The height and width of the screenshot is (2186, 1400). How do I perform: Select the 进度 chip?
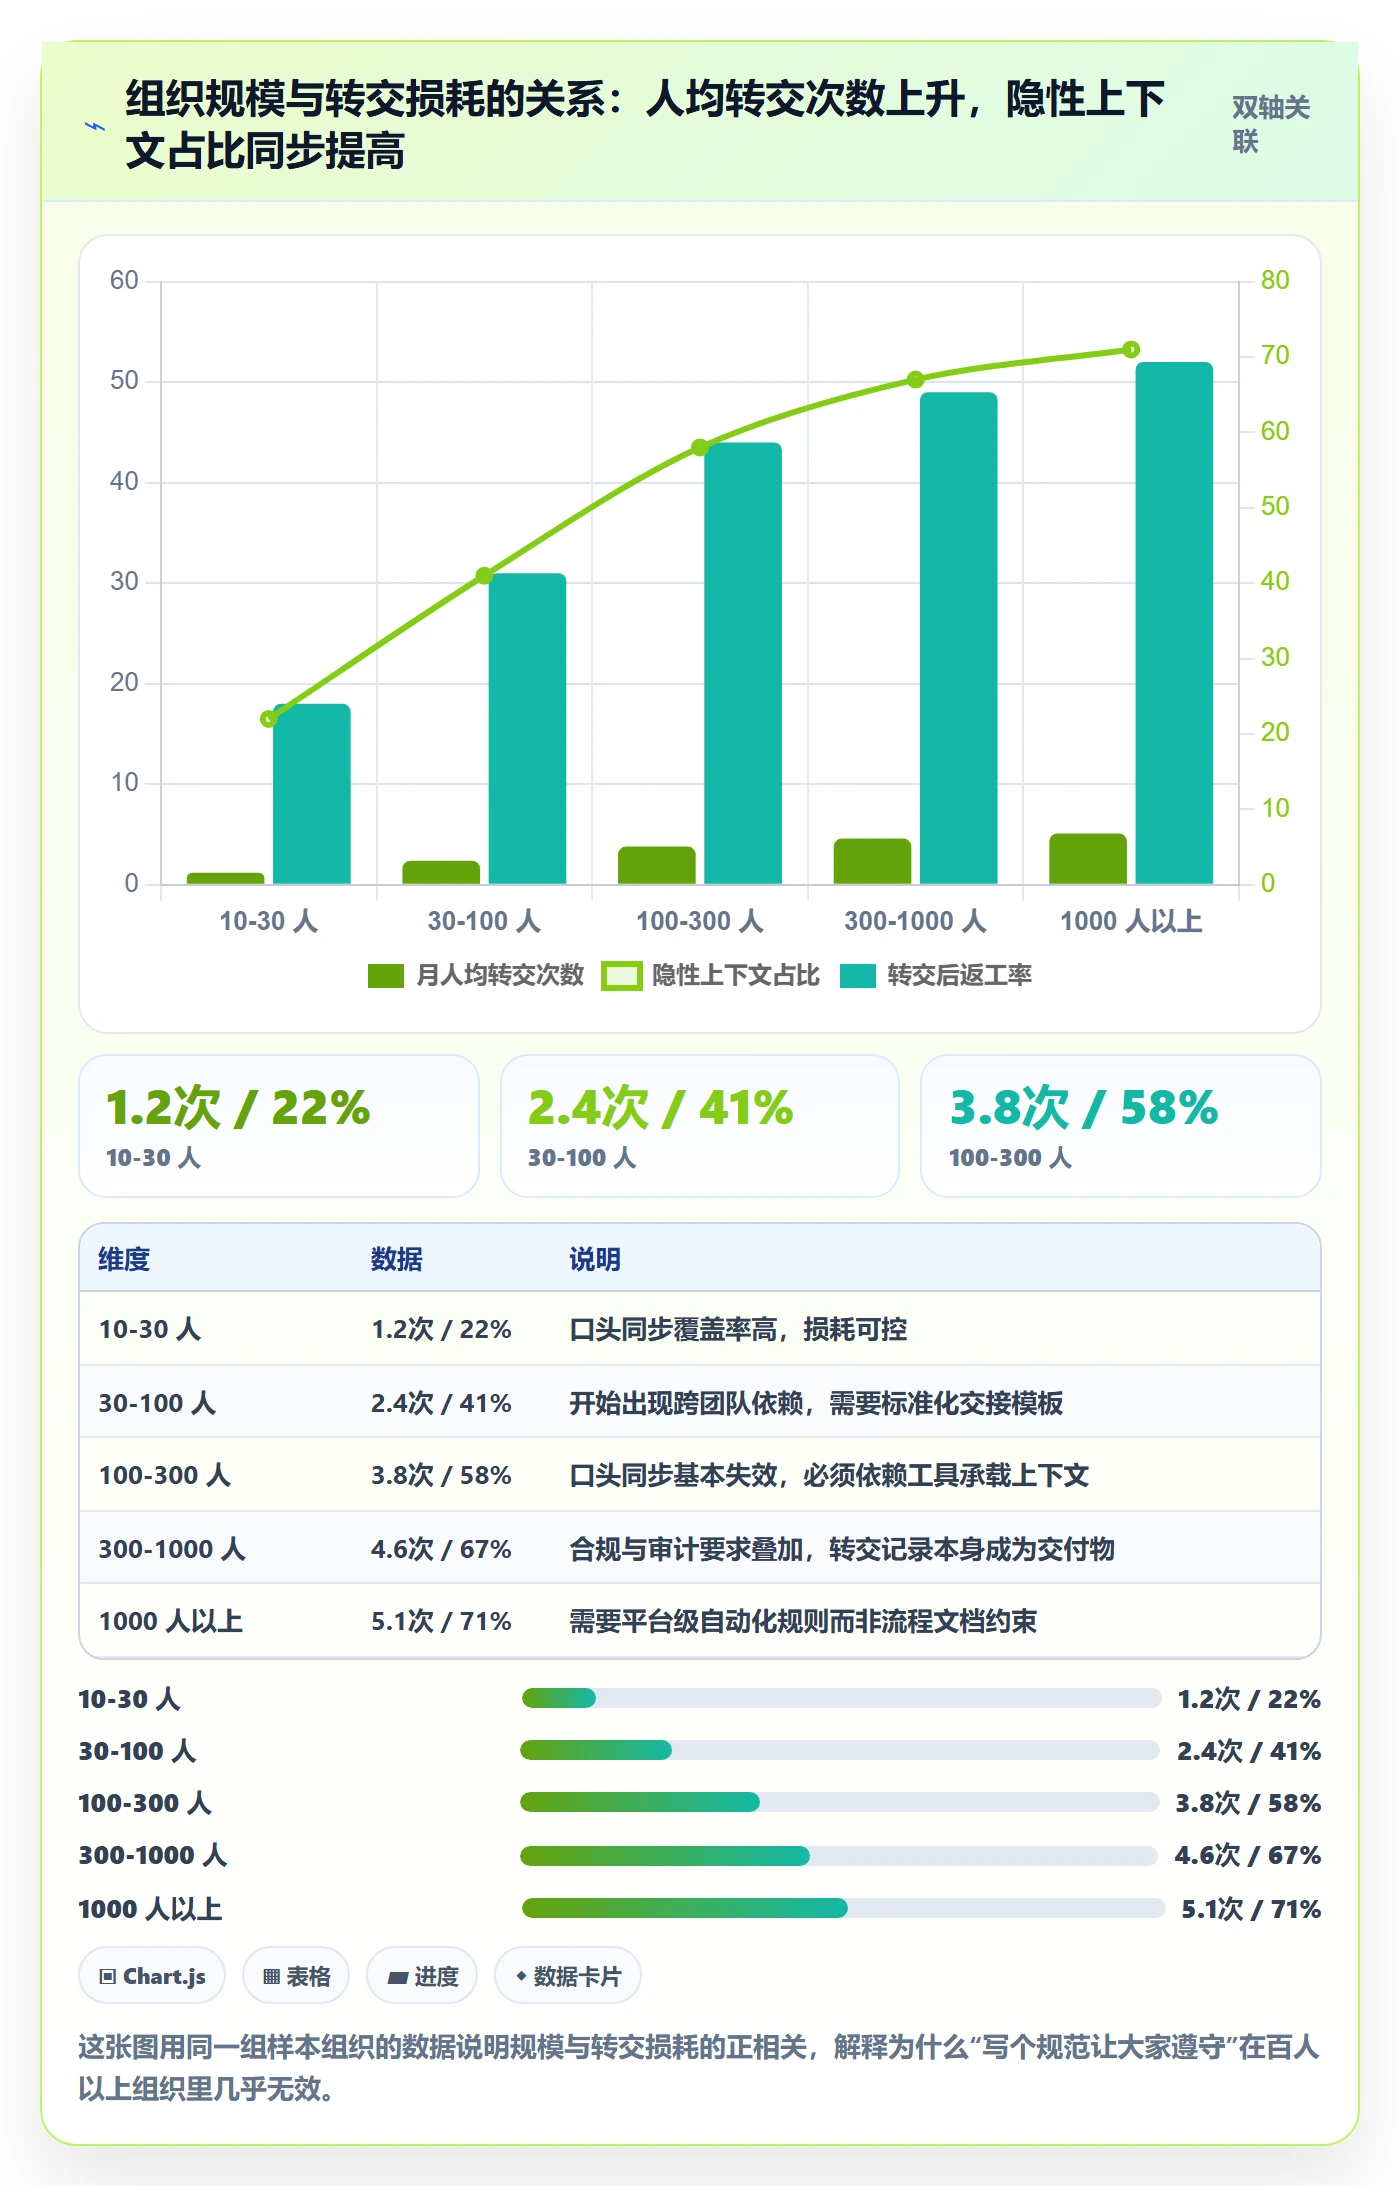pos(422,1976)
